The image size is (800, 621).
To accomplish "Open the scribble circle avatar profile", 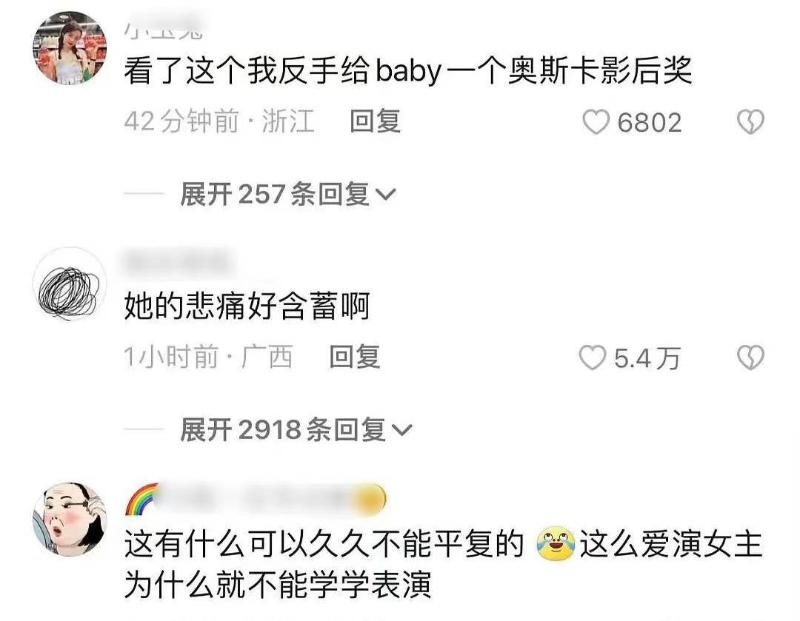I will tap(70, 284).
